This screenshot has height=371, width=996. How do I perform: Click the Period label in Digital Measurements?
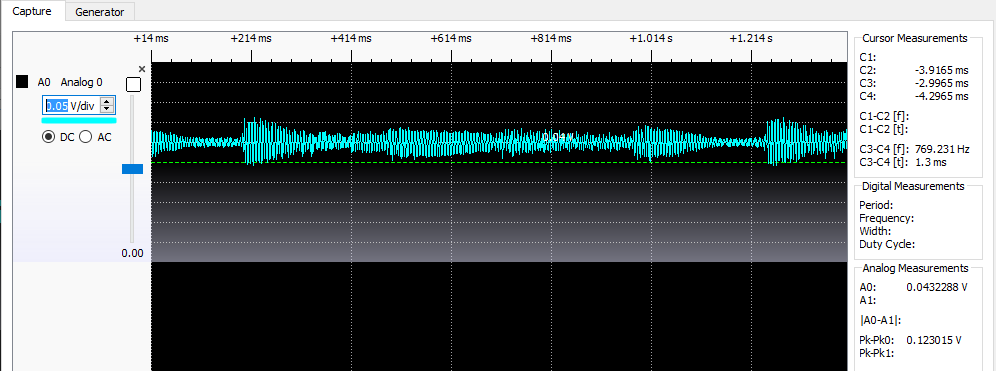876,205
